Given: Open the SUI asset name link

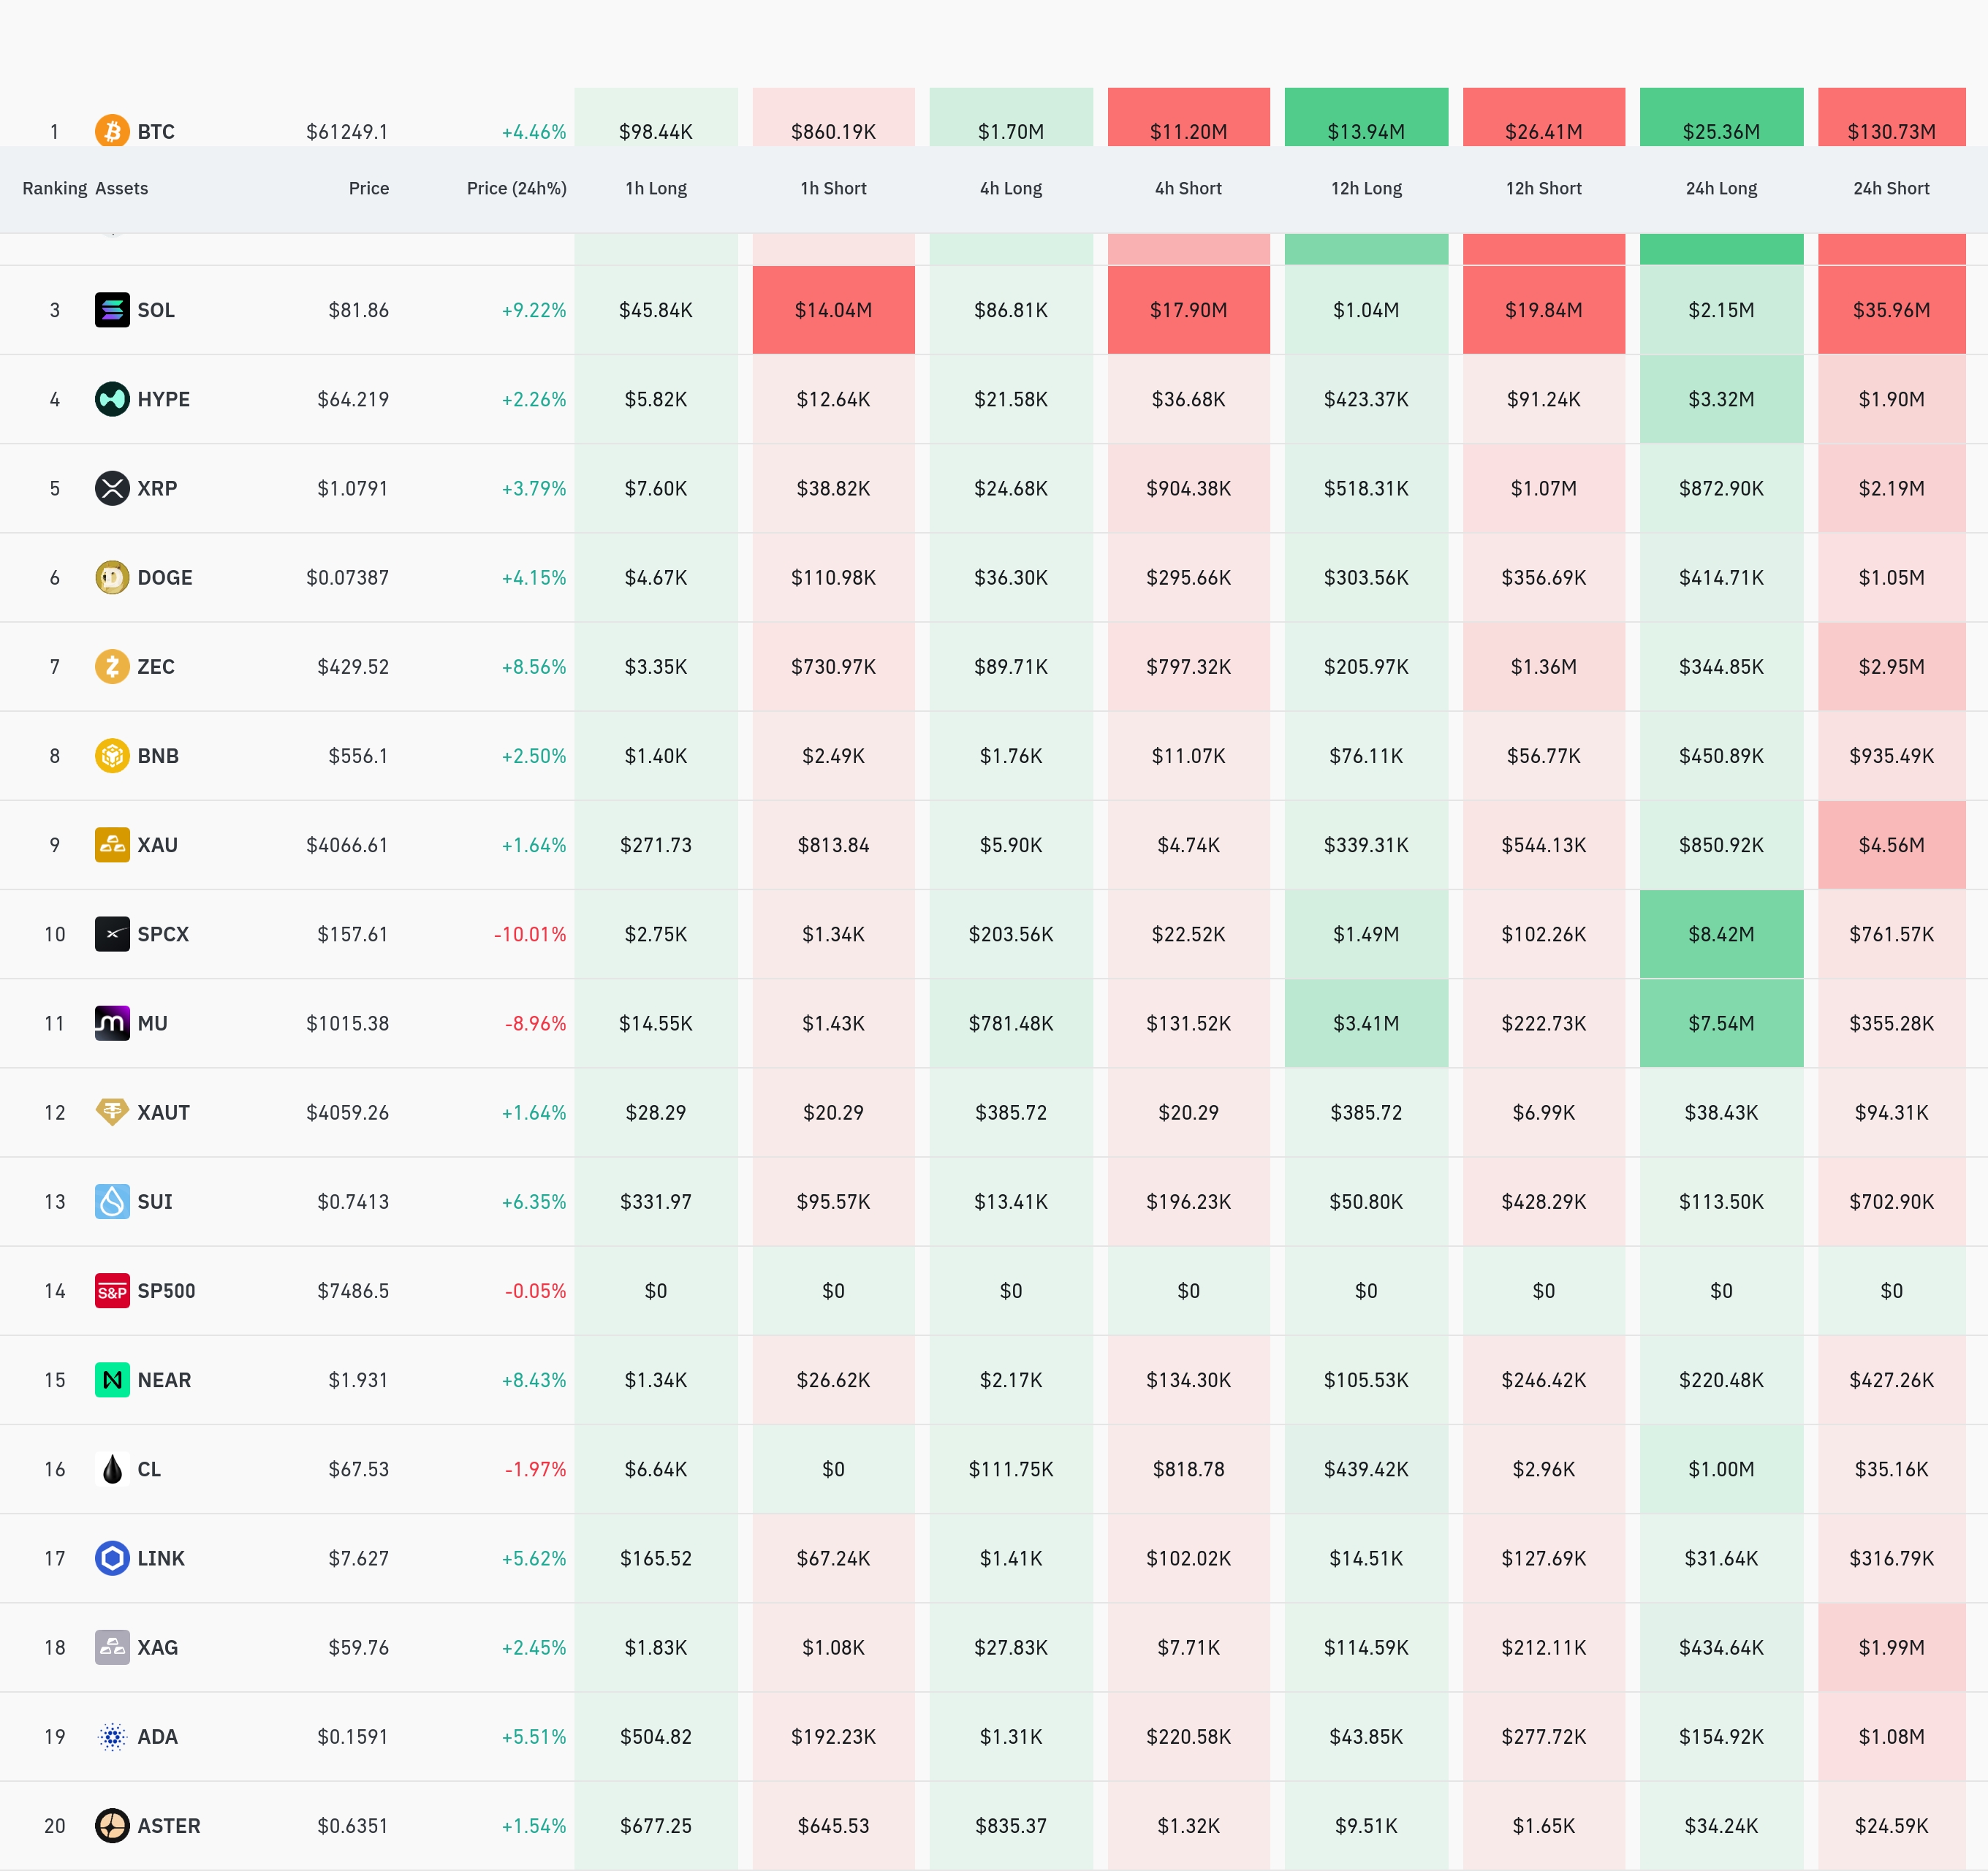Looking at the screenshot, I should [x=155, y=1202].
